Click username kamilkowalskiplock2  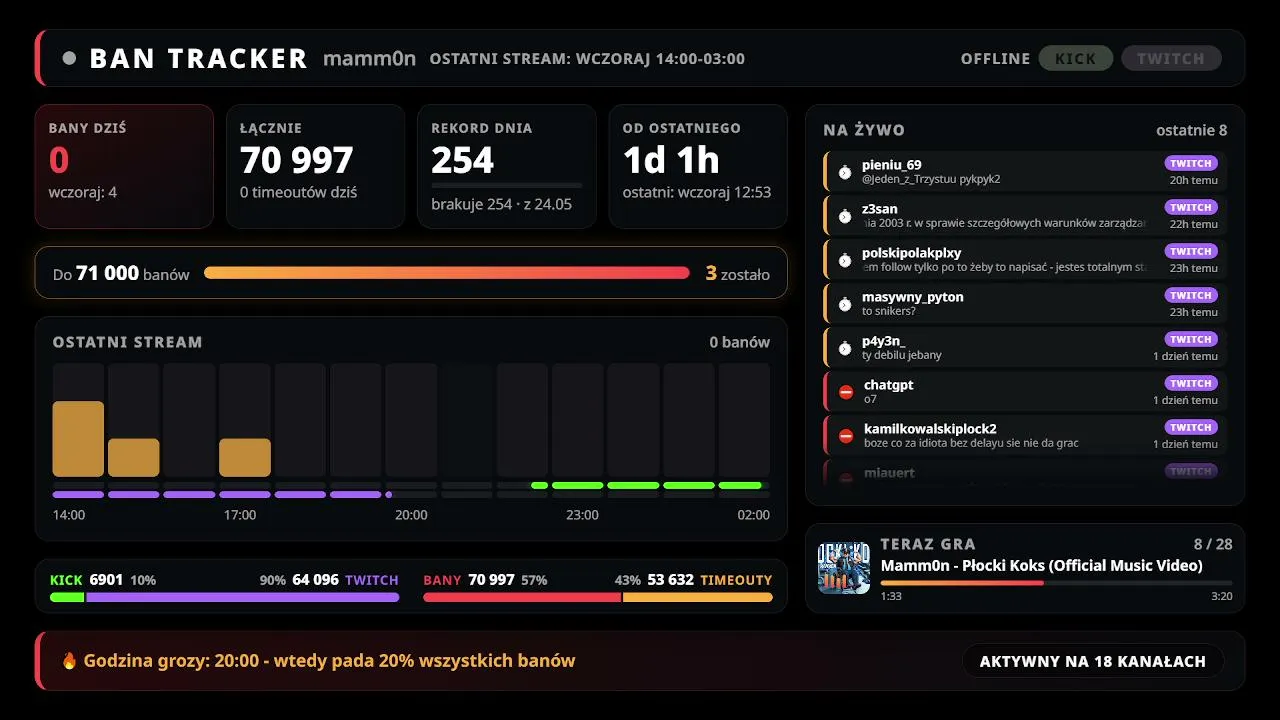pos(930,429)
